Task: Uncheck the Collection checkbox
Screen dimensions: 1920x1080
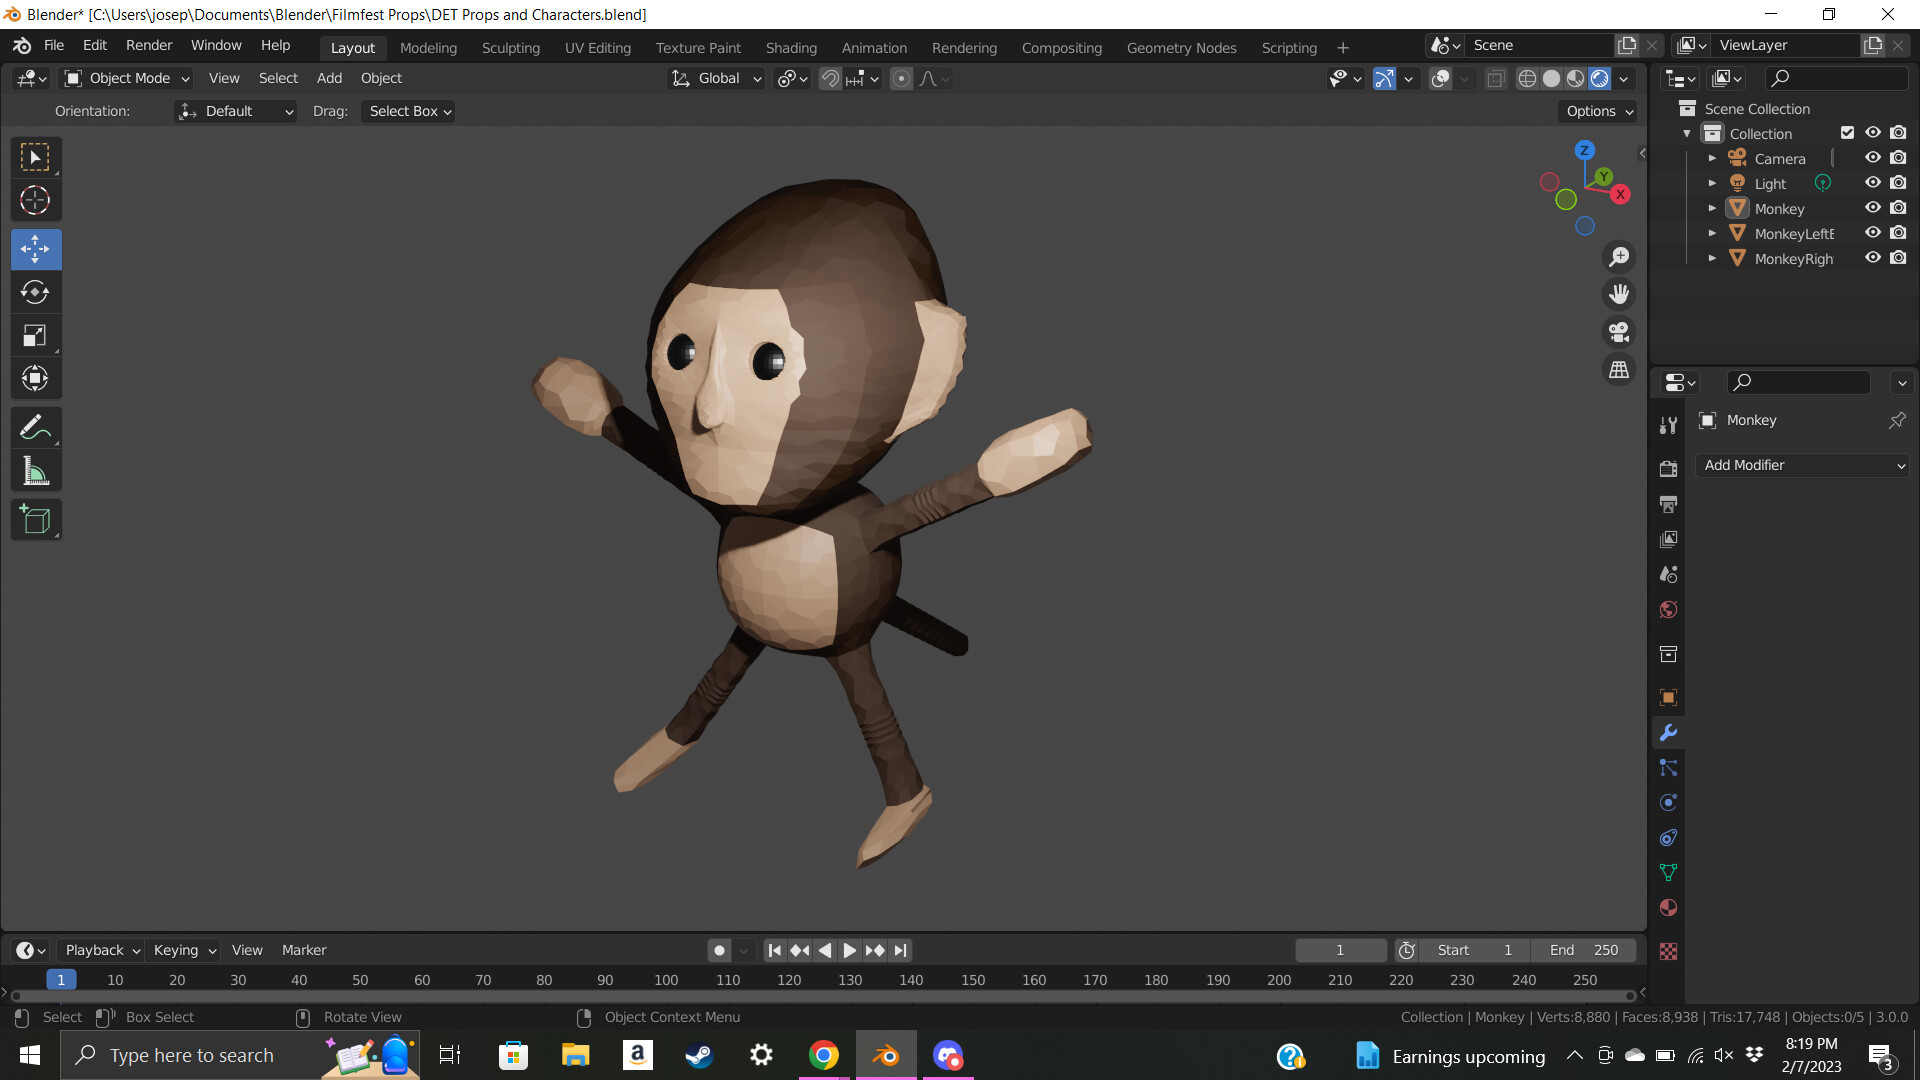Action: click(x=1847, y=132)
